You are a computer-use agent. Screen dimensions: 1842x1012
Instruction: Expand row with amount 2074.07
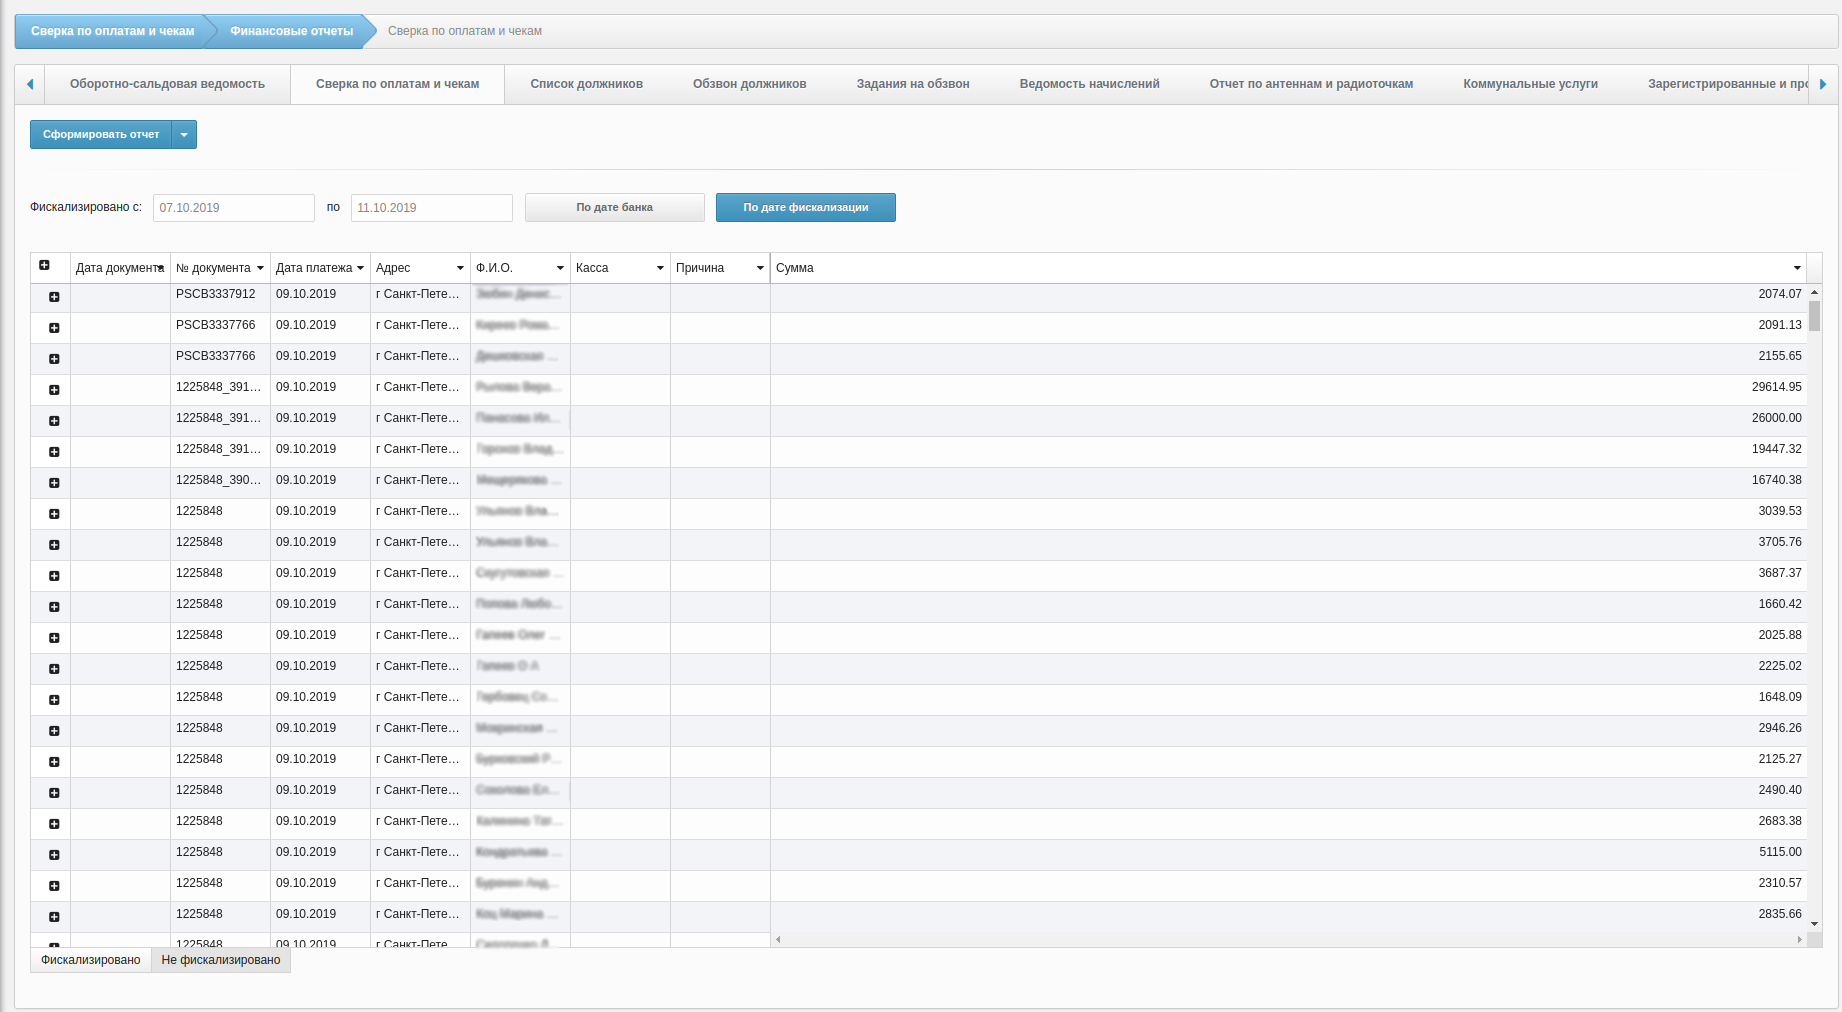pyautogui.click(x=54, y=297)
